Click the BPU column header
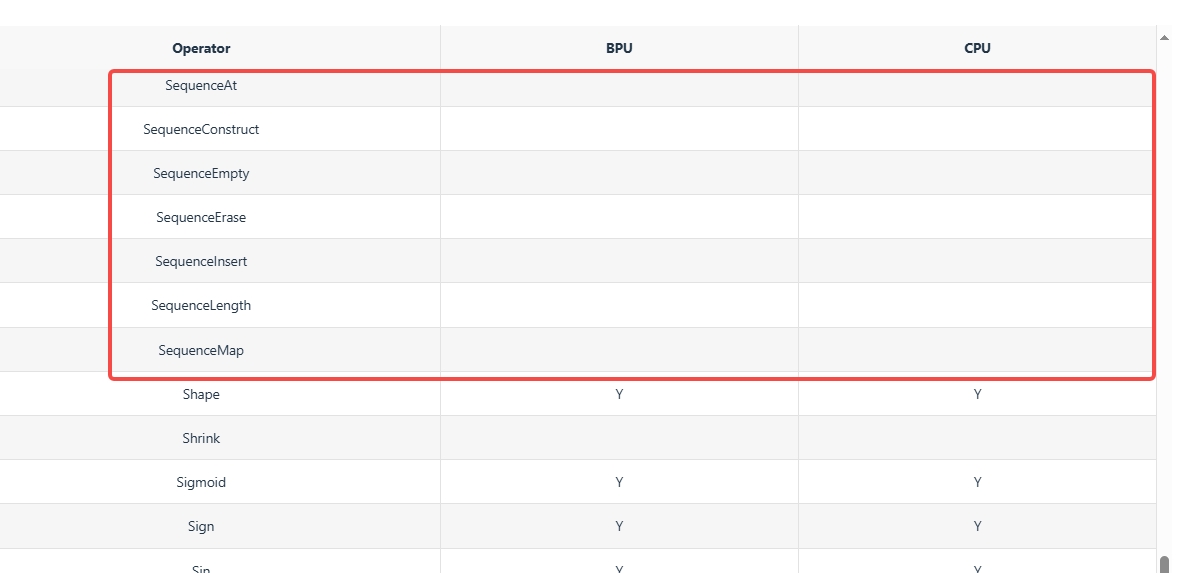 pos(619,48)
